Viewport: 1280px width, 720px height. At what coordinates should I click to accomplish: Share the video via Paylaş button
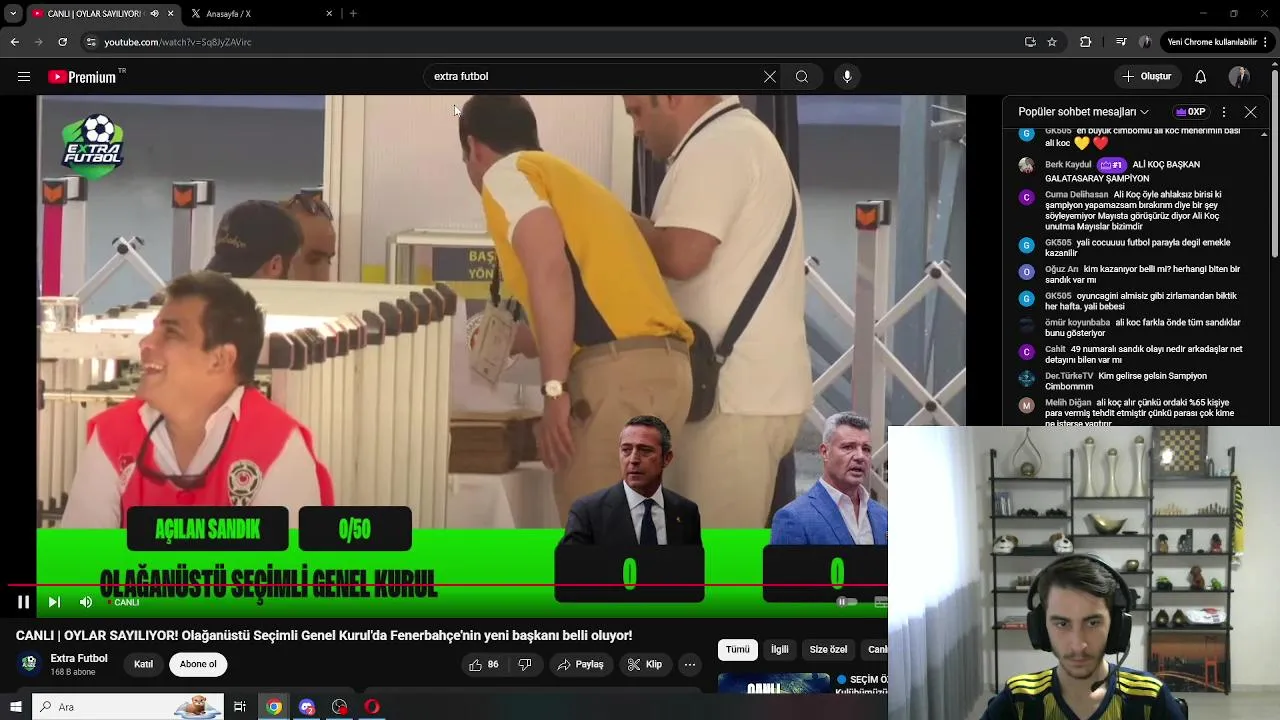(x=581, y=664)
